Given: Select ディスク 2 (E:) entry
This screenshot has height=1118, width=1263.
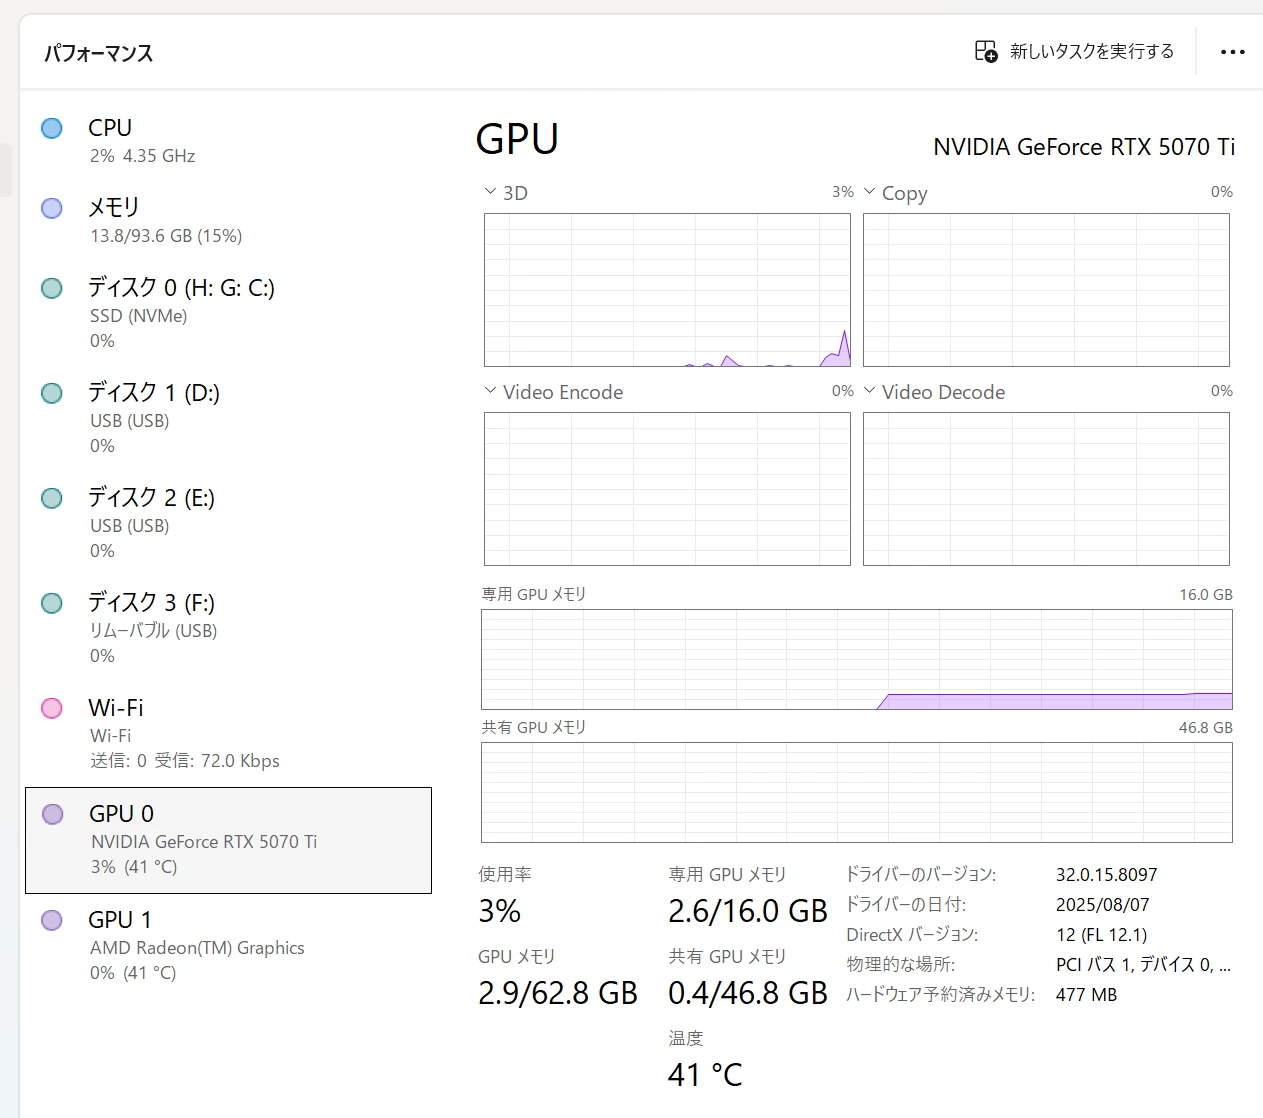Looking at the screenshot, I should click(x=228, y=523).
